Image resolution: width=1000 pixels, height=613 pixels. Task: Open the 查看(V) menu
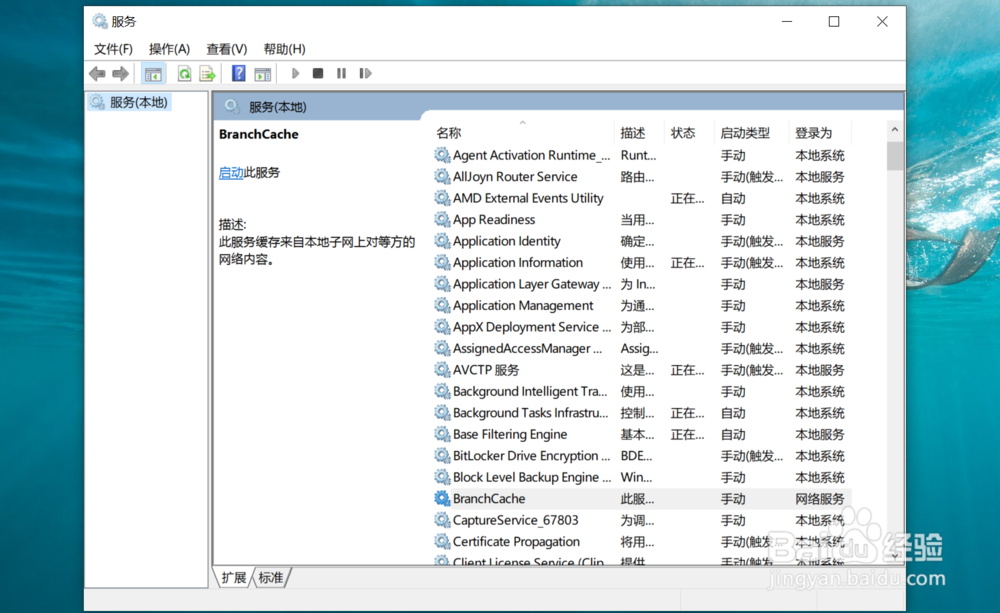[x=226, y=48]
